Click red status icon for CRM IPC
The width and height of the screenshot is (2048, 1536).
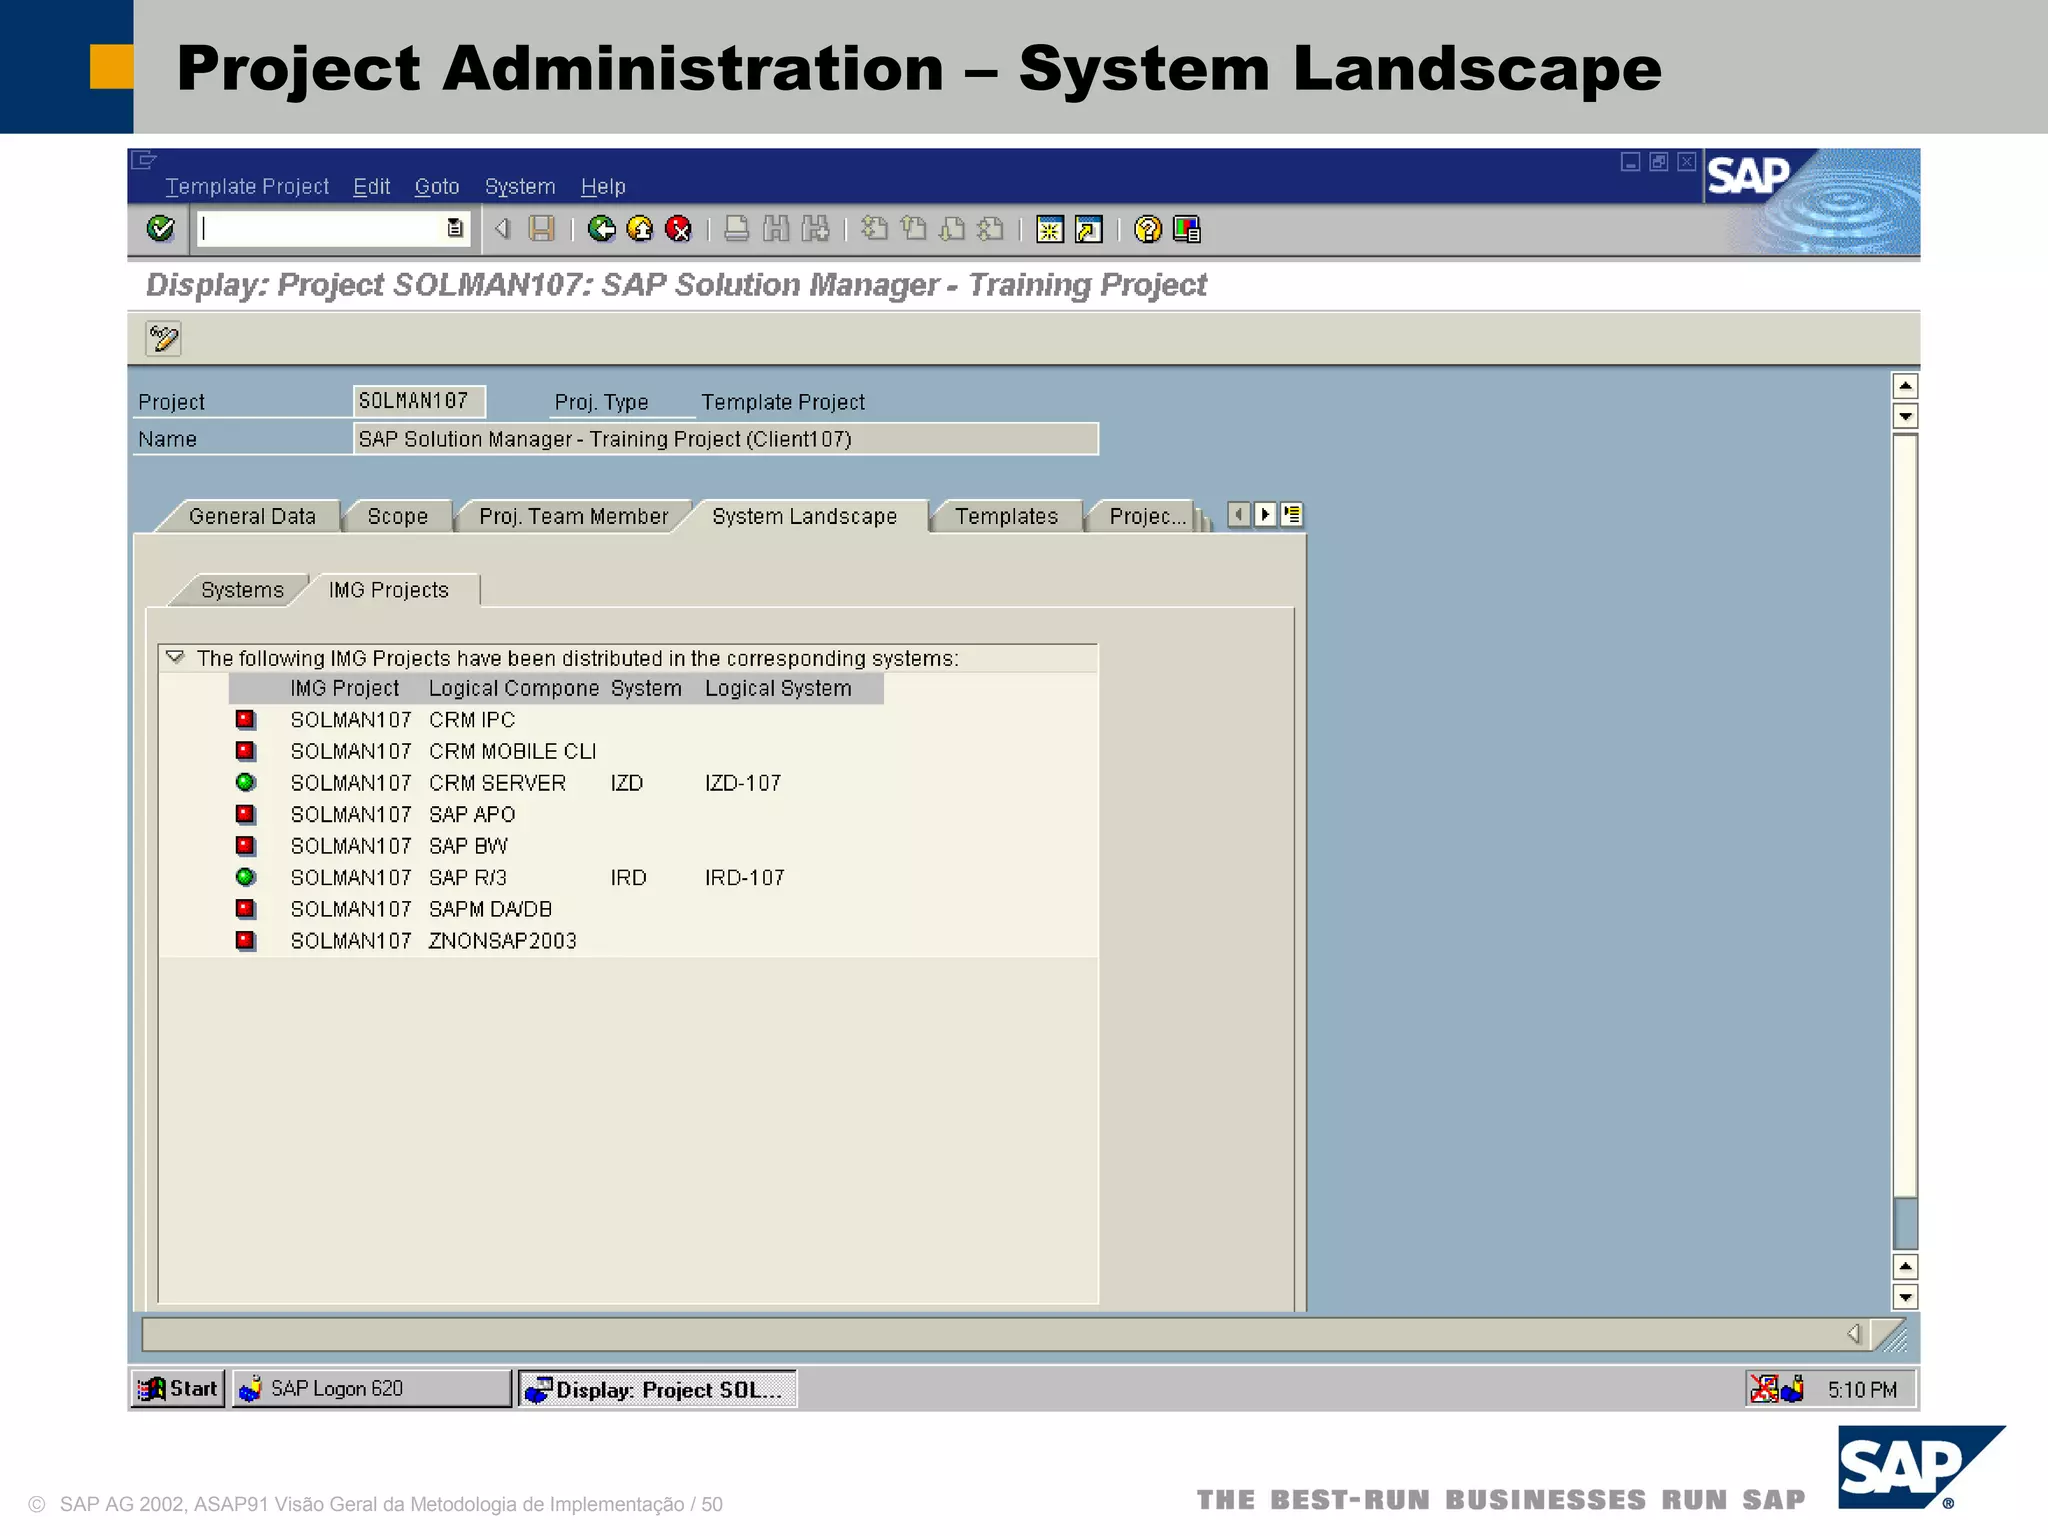(245, 719)
